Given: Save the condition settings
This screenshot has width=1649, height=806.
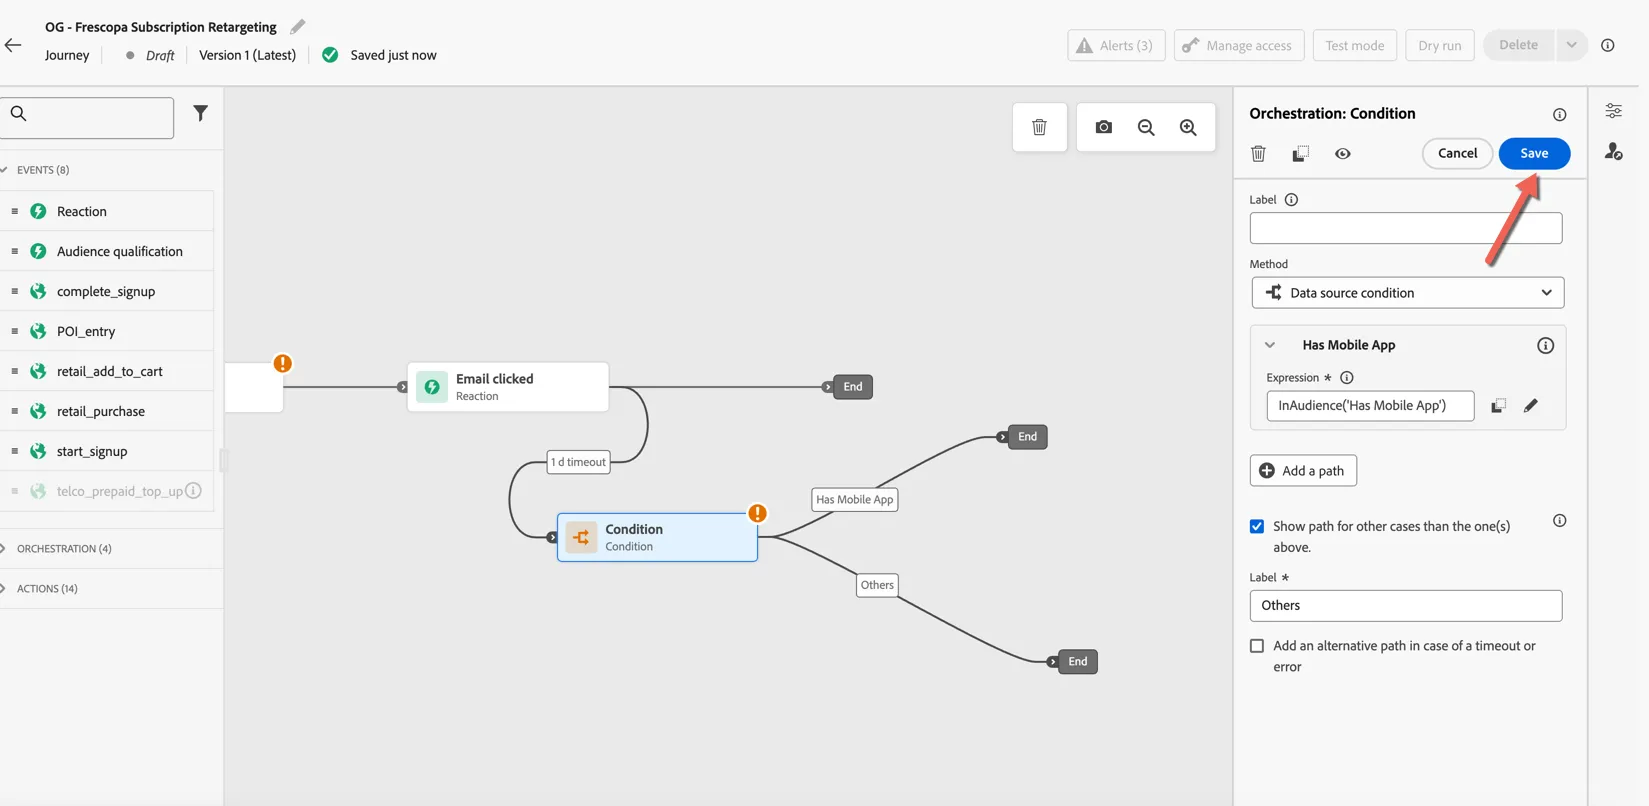Looking at the screenshot, I should pyautogui.click(x=1534, y=153).
